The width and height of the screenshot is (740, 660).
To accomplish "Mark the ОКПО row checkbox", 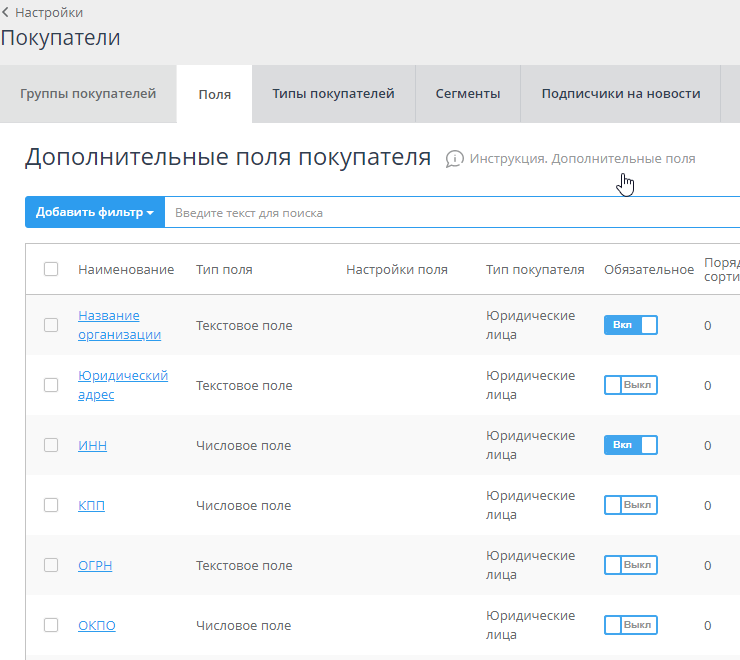I will coord(51,625).
